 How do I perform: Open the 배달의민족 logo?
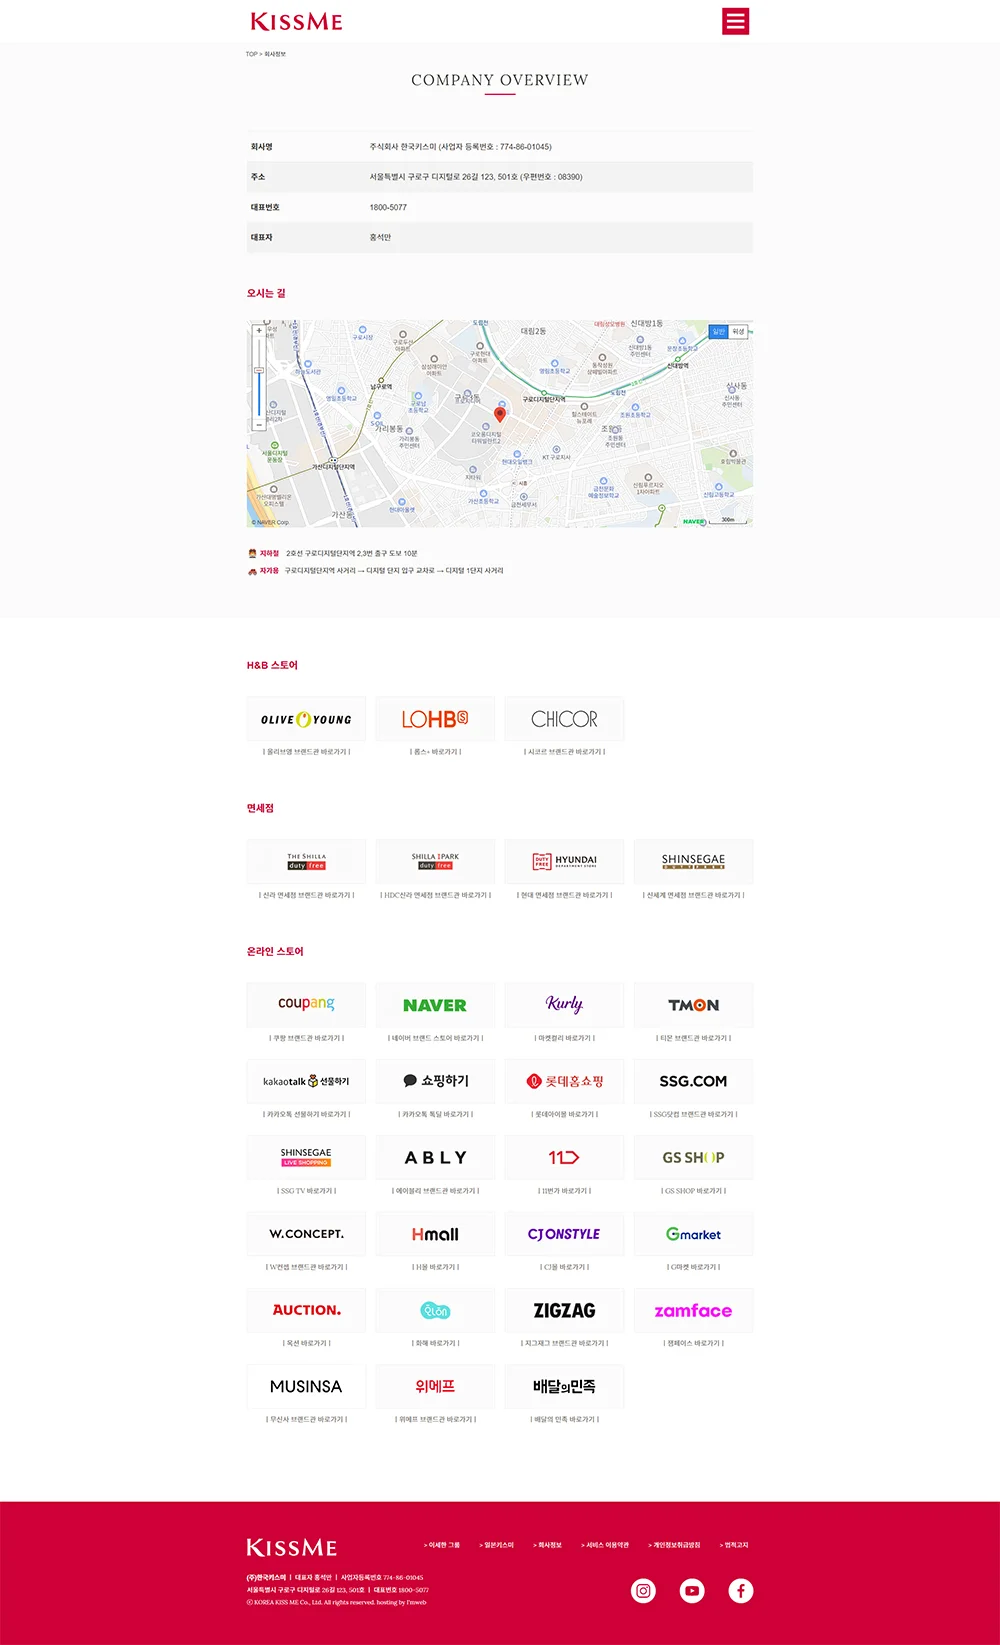(564, 1386)
